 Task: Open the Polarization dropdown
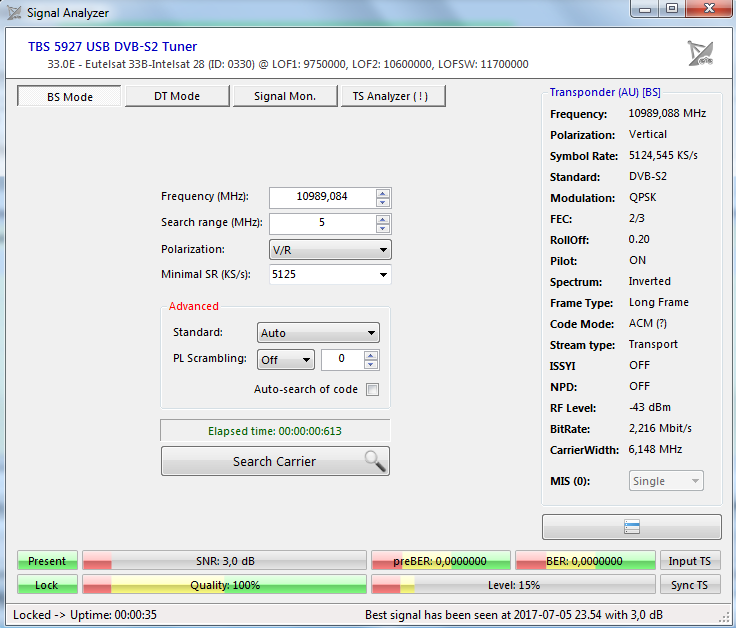pyautogui.click(x=330, y=250)
